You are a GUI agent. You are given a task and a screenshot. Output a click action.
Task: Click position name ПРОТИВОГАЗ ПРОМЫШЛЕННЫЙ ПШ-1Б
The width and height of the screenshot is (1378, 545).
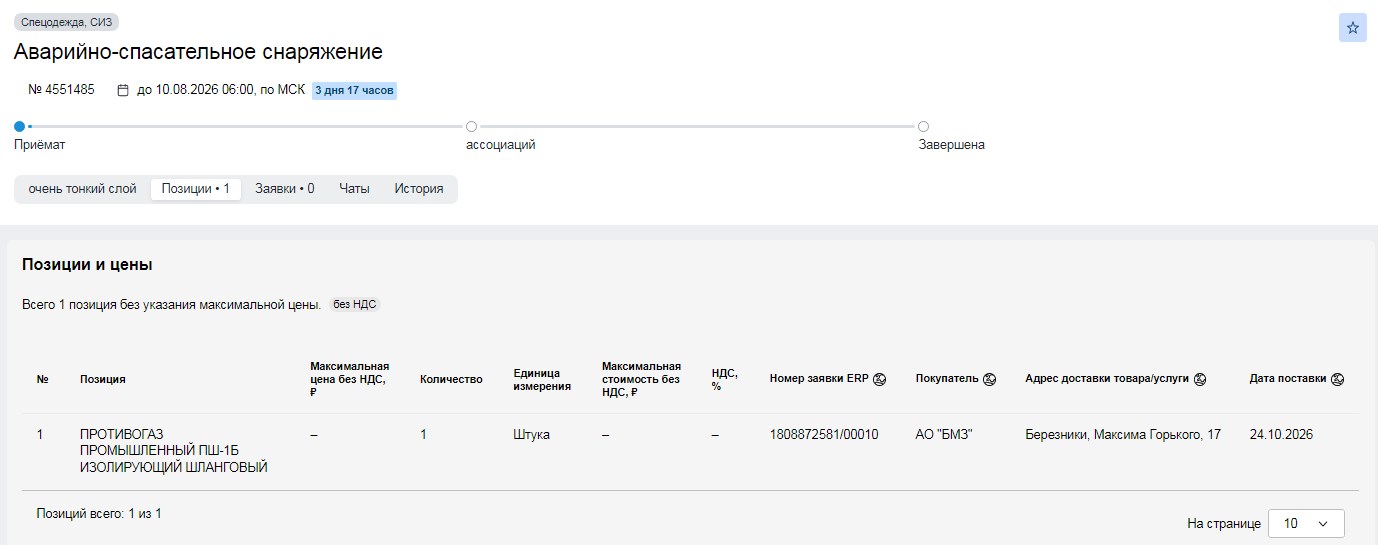(174, 451)
